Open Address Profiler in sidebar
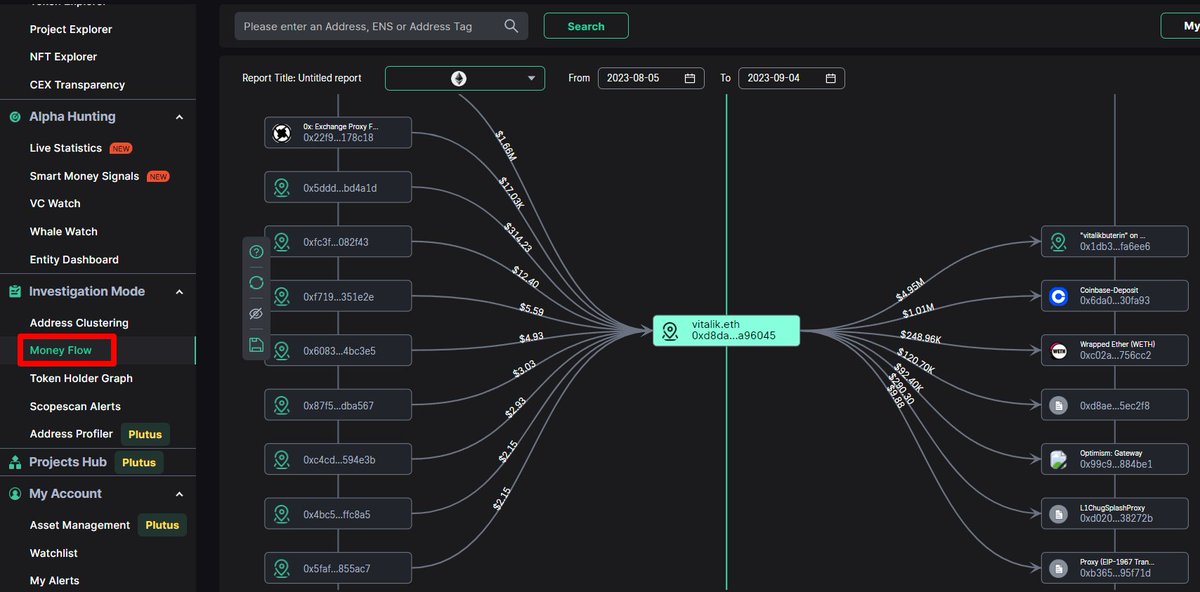This screenshot has height=592, width=1200. (x=71, y=434)
